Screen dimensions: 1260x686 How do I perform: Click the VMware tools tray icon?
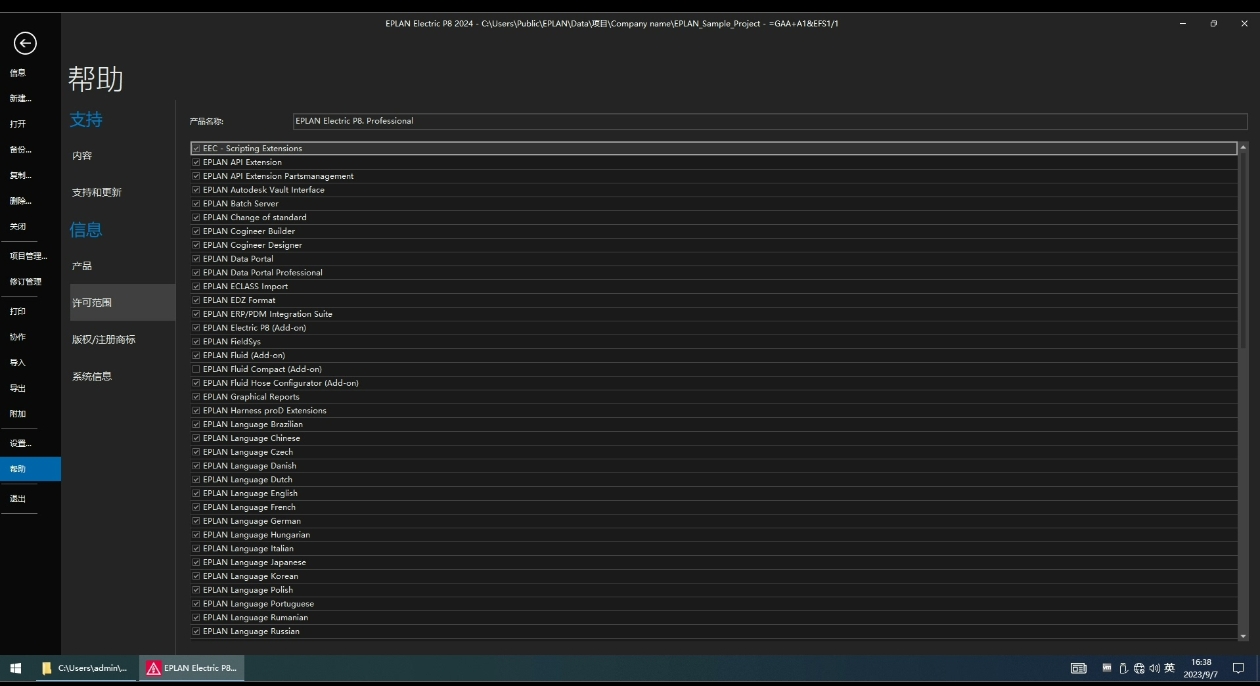point(1107,668)
